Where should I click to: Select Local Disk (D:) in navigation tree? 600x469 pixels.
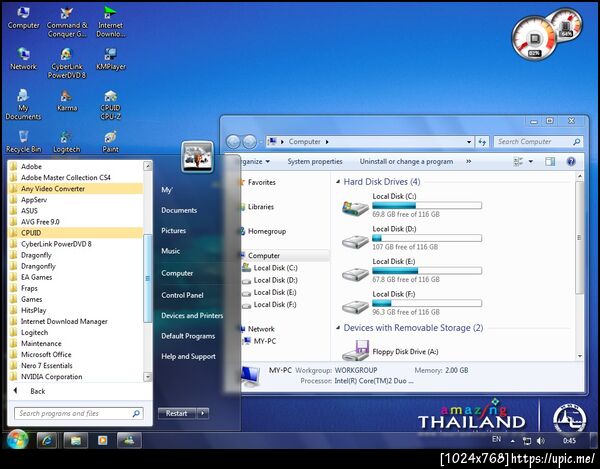click(x=275, y=280)
